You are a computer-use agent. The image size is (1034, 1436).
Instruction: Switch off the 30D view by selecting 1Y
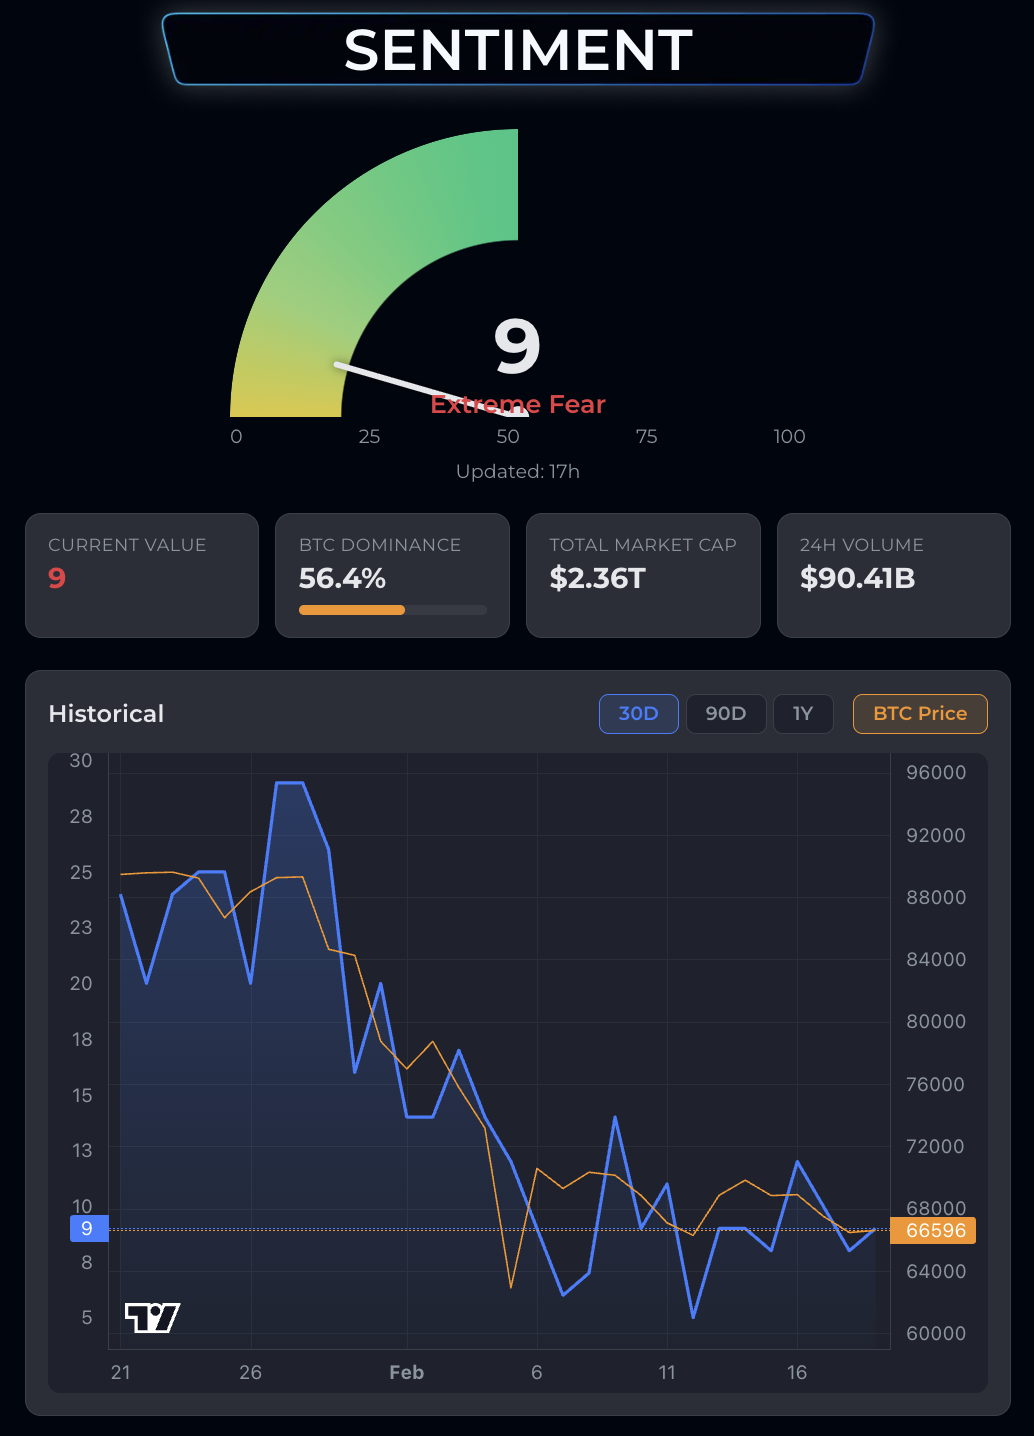(803, 713)
